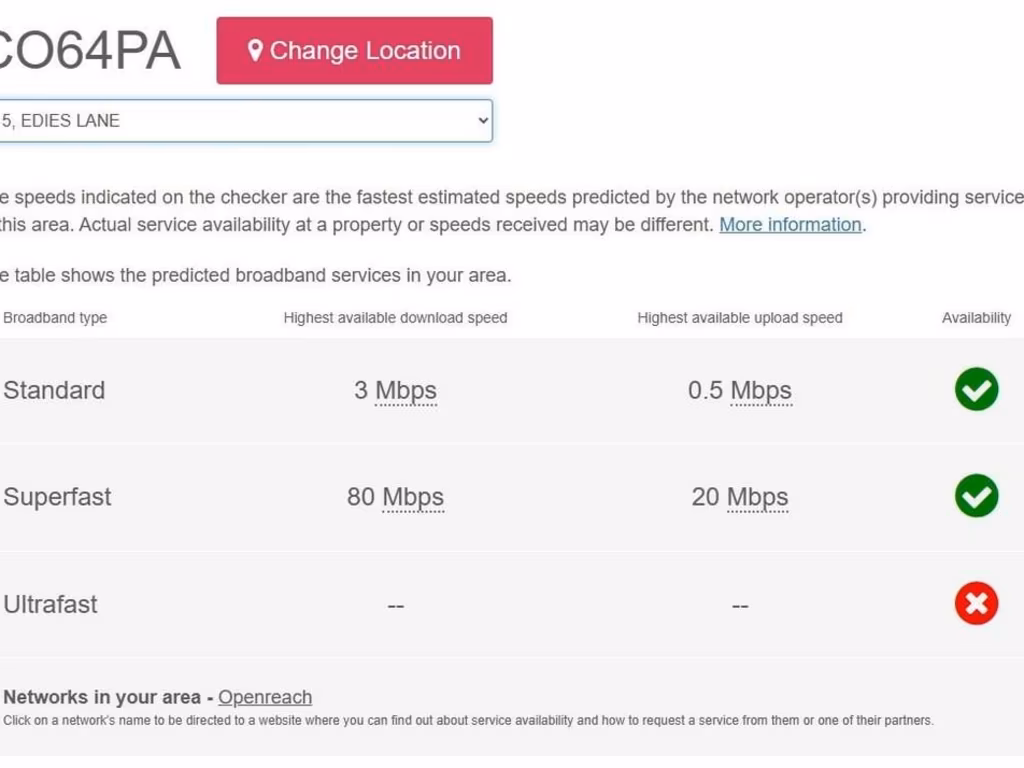This screenshot has height=768, width=1024.
Task: Click Superfast availability green check icon
Action: point(976,496)
